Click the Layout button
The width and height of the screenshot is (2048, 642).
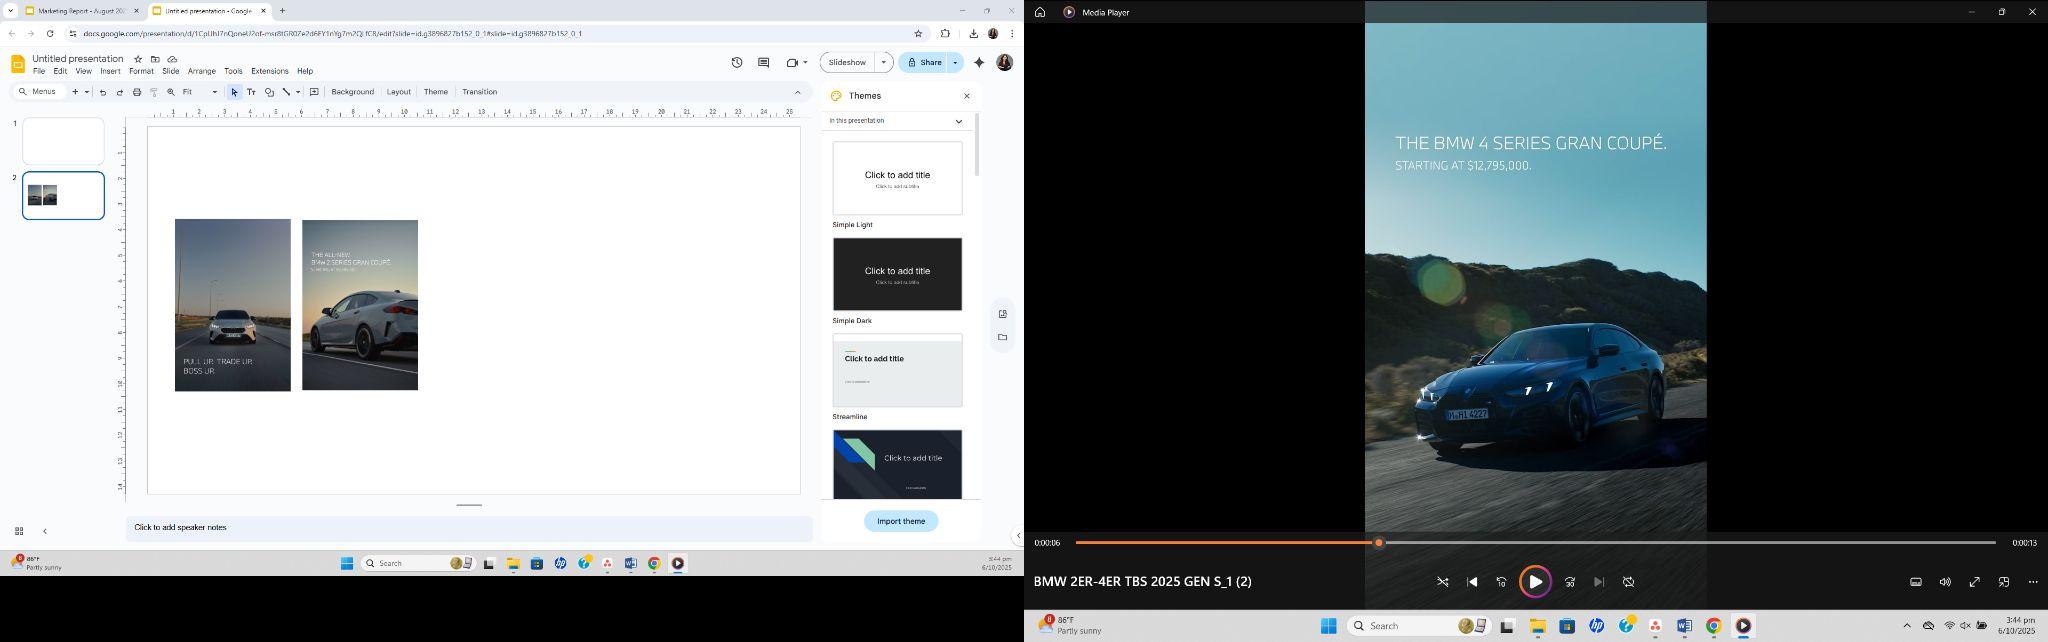pyautogui.click(x=399, y=92)
